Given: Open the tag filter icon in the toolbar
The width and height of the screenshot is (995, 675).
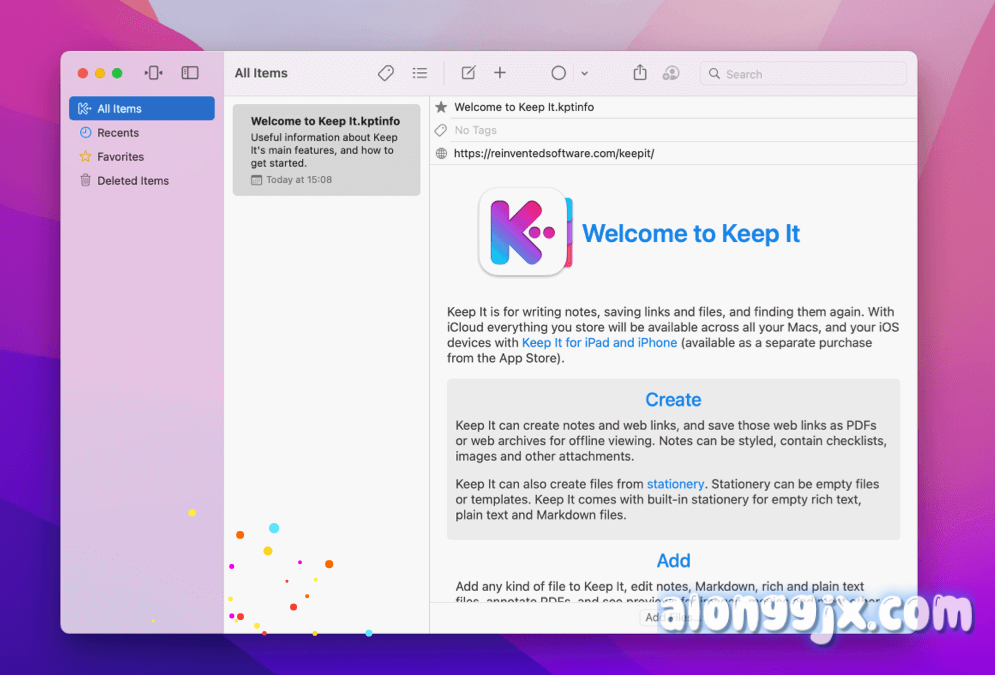Looking at the screenshot, I should click(386, 73).
